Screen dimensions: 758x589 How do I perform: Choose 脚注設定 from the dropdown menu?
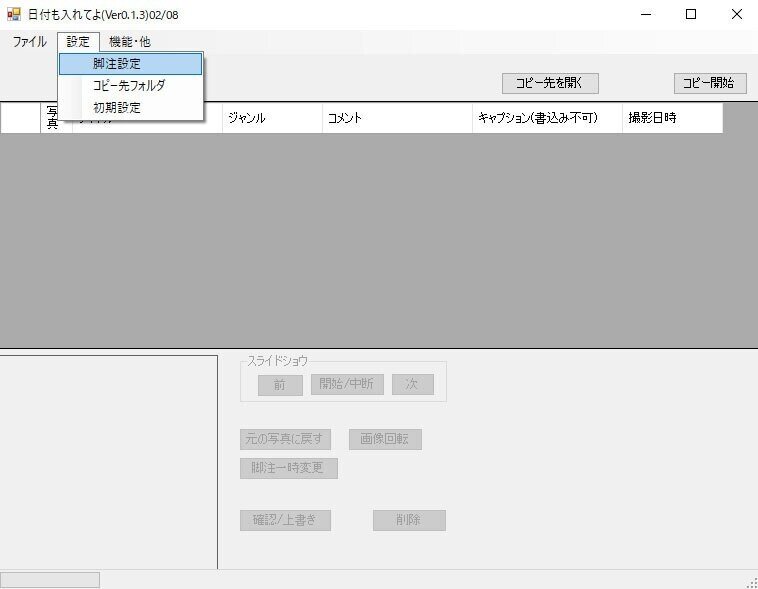click(131, 64)
